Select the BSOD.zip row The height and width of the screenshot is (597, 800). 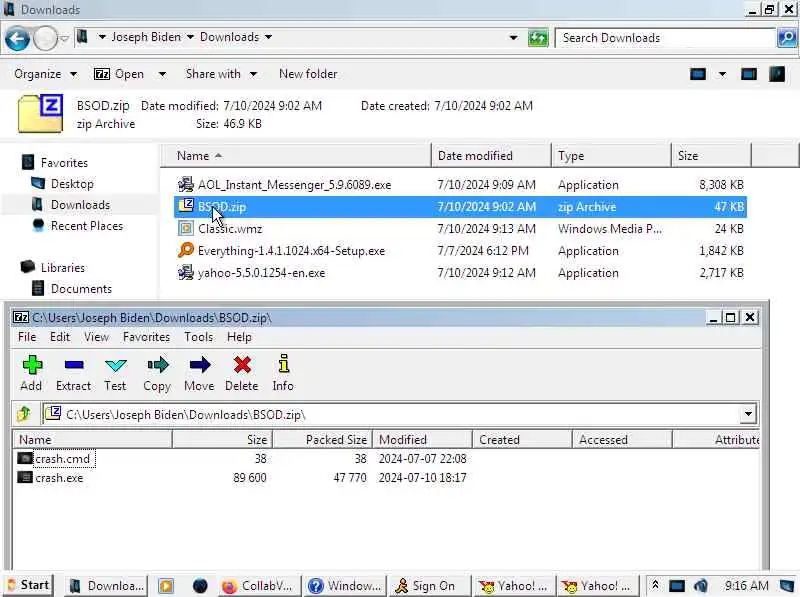tap(460, 207)
